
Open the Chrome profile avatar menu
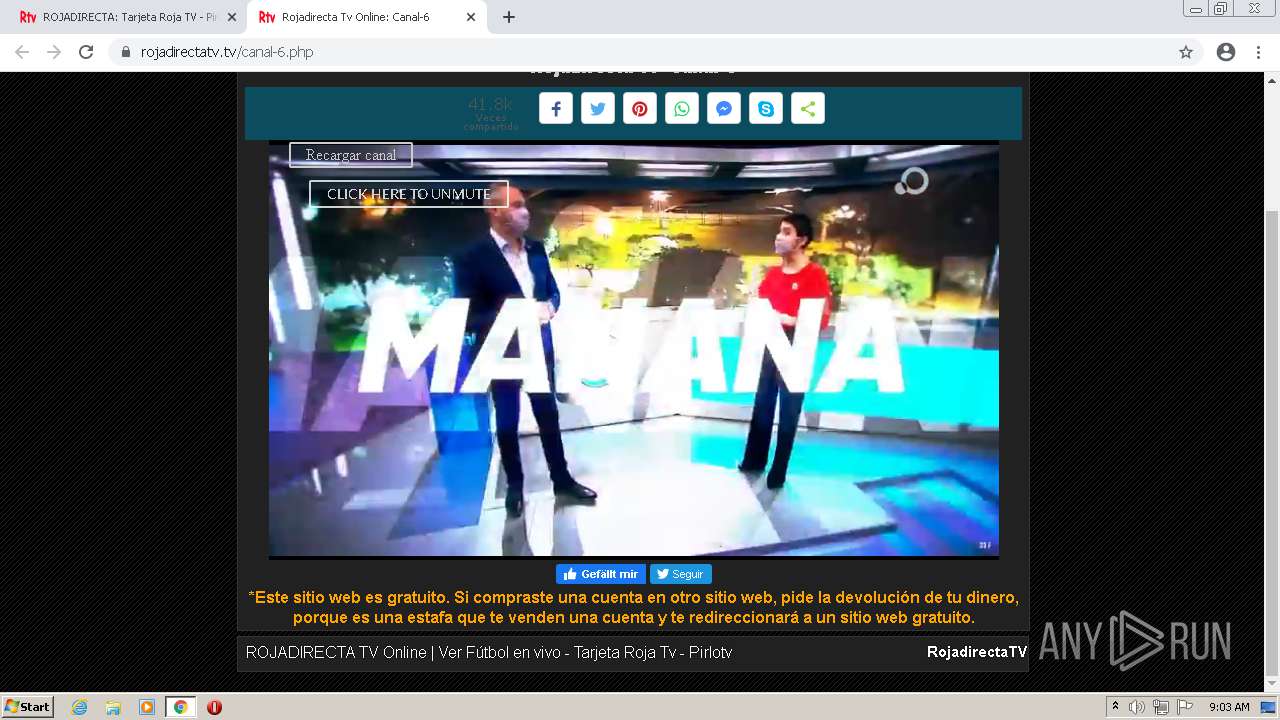click(1226, 52)
